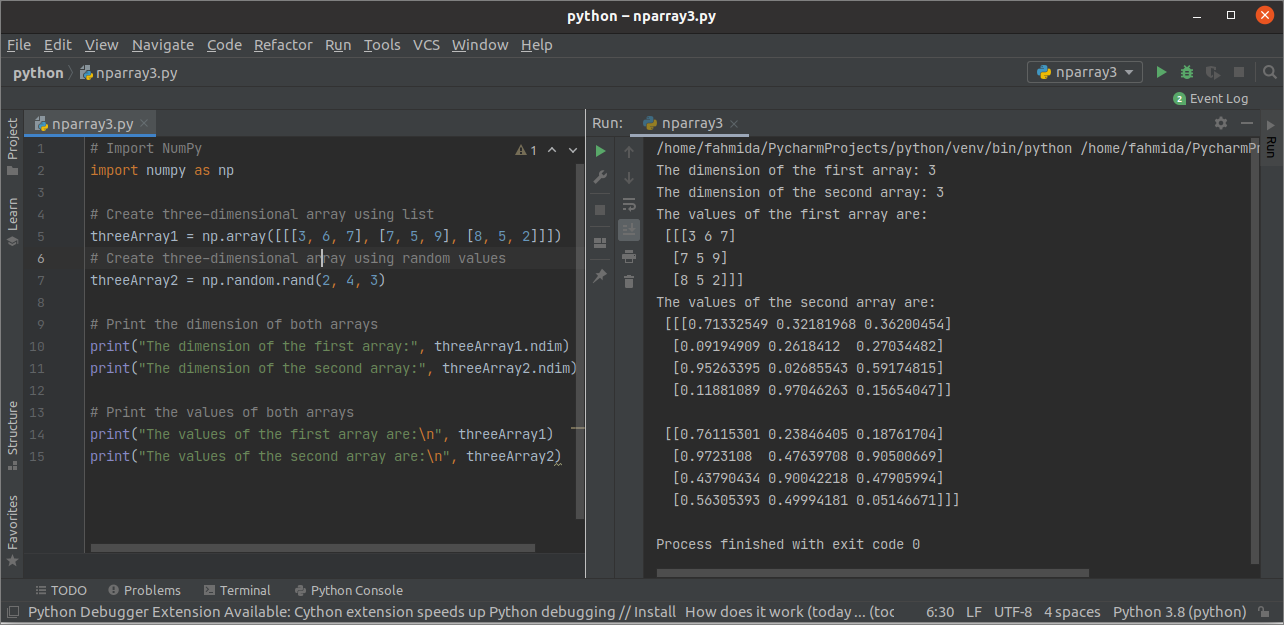This screenshot has height=625, width=1284.
Task: Open the Refactor menu
Action: tap(283, 45)
